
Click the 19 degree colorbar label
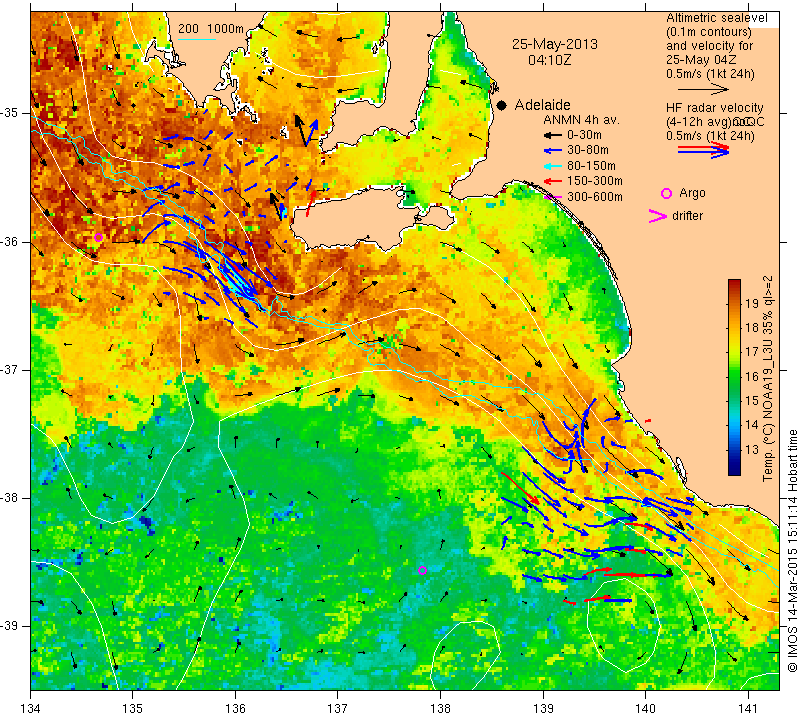coord(752,304)
